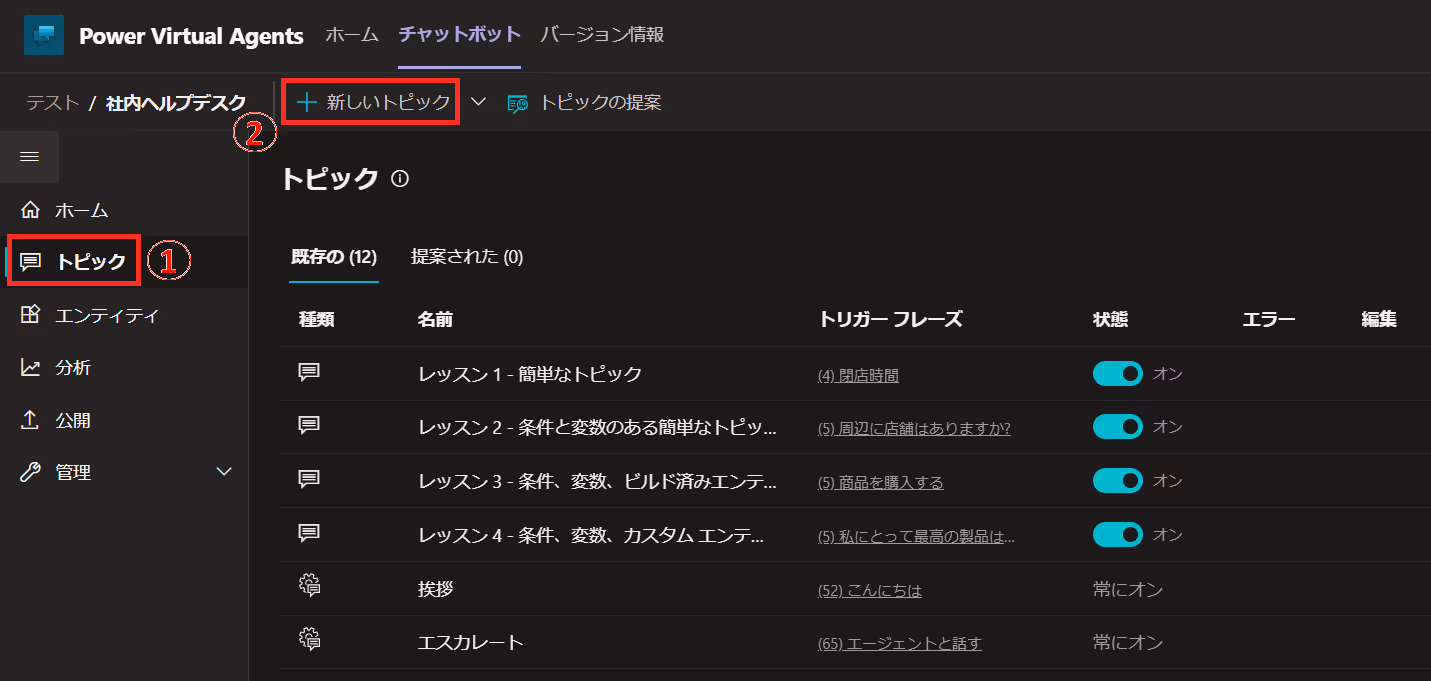Click 常にオン status in the エスカレート row
This screenshot has width=1431, height=681.
point(1128,642)
